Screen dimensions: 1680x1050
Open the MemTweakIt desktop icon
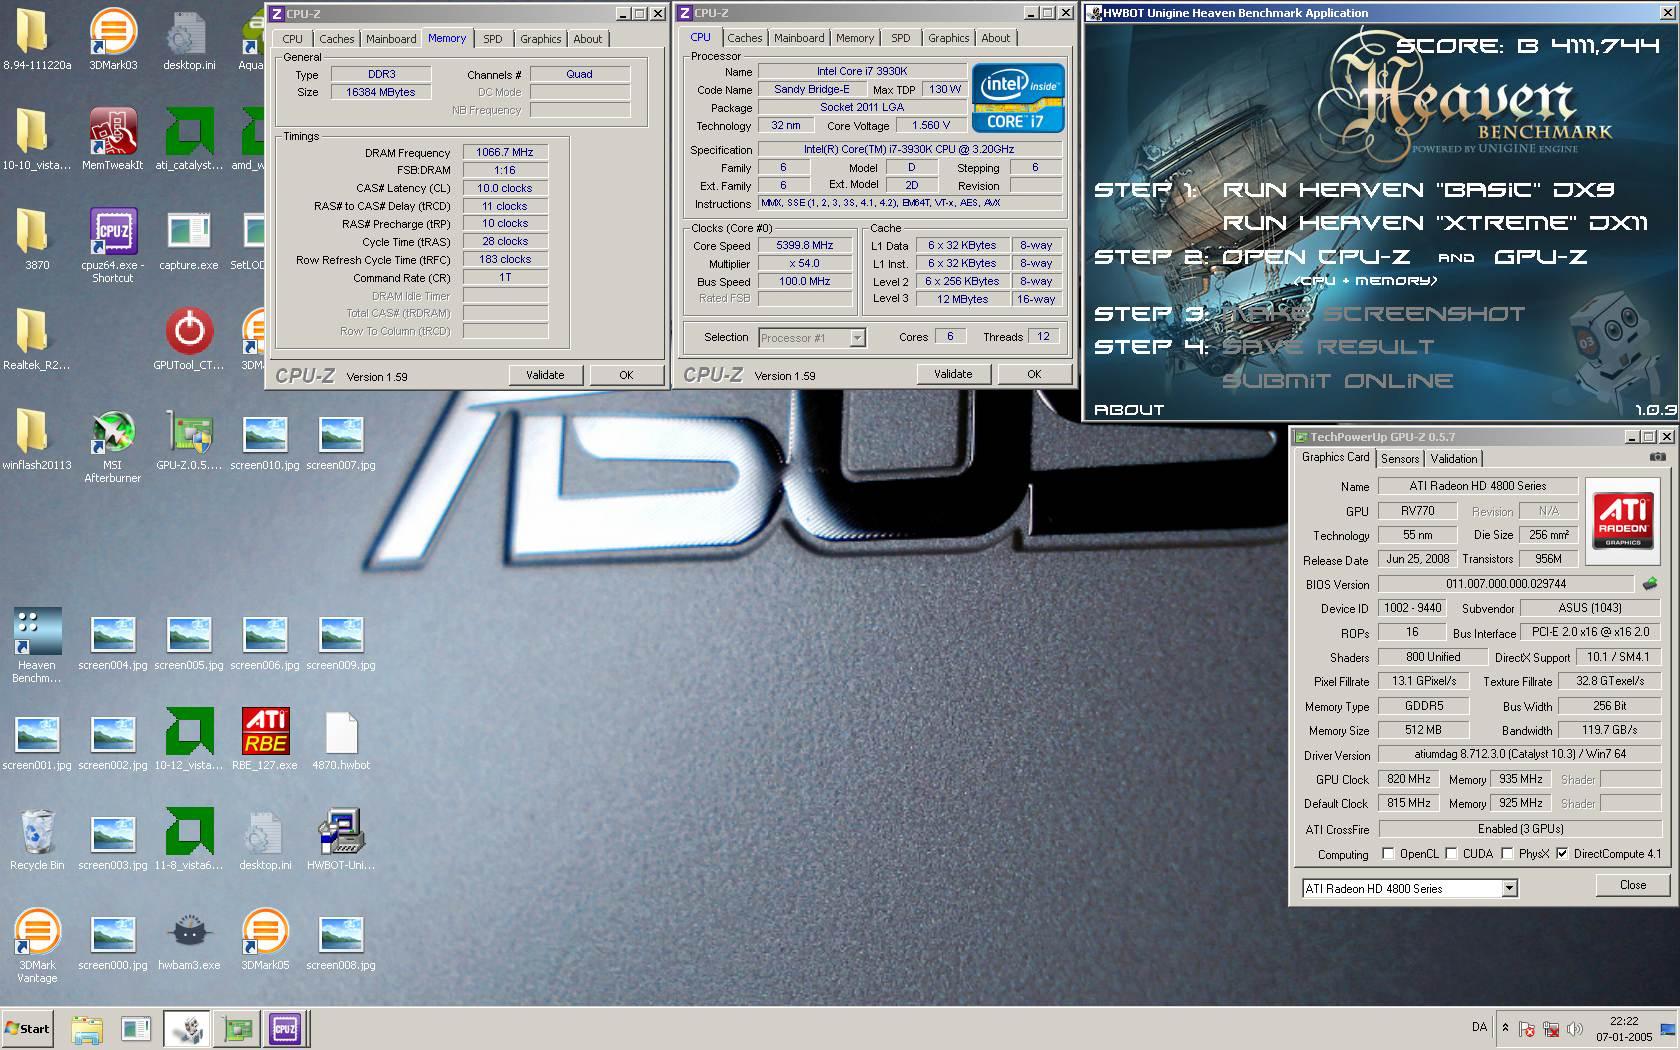coord(113,138)
